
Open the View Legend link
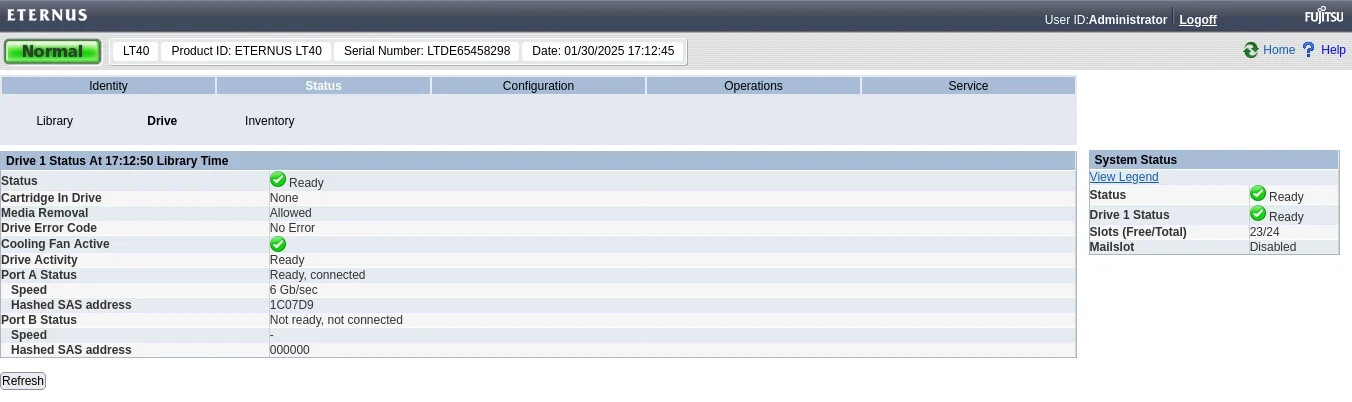pyautogui.click(x=1124, y=177)
